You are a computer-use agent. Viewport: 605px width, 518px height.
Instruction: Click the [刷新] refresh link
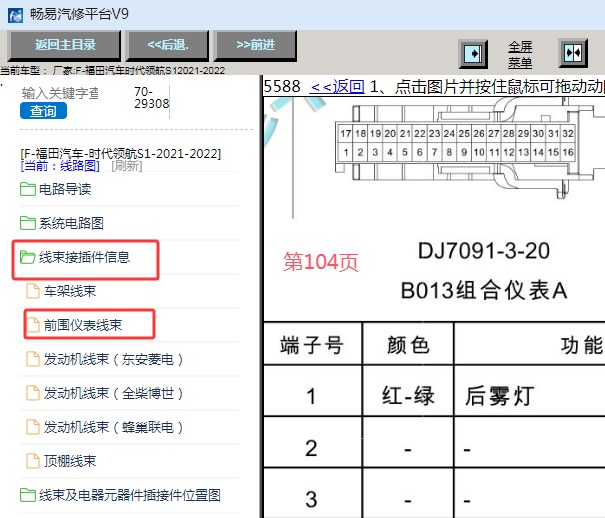[x=127, y=166]
